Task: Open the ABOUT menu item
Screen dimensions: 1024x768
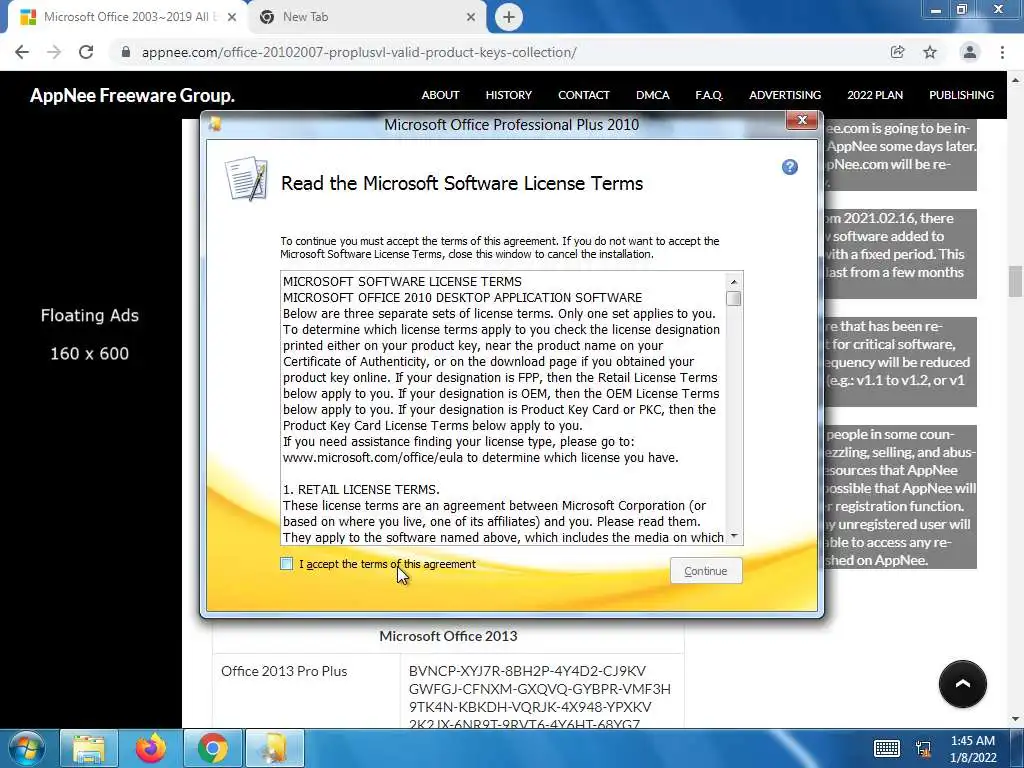Action: (x=440, y=95)
